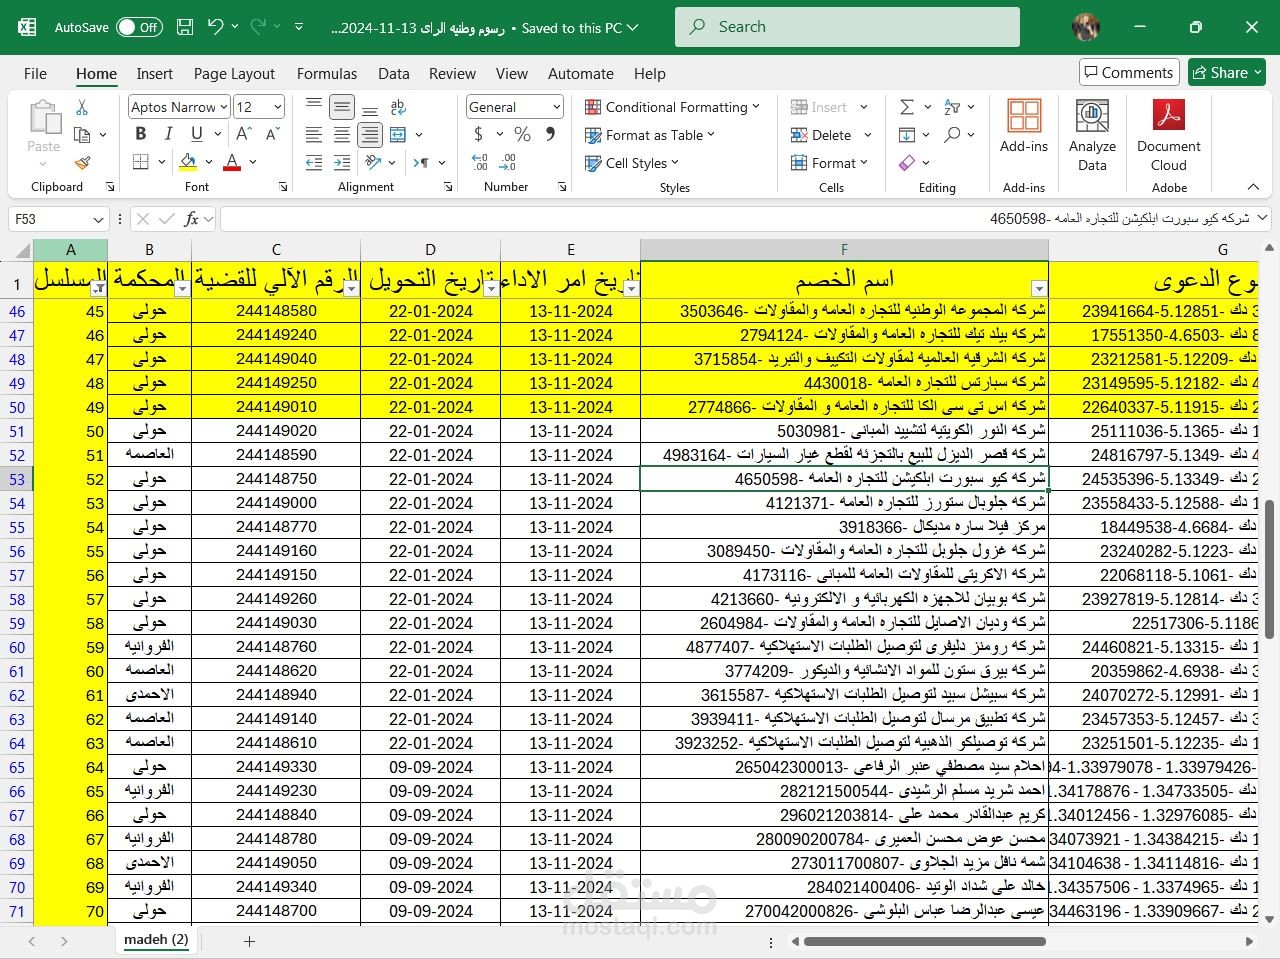This screenshot has width=1280, height=959.
Task: Open the File menu
Action: click(x=35, y=73)
